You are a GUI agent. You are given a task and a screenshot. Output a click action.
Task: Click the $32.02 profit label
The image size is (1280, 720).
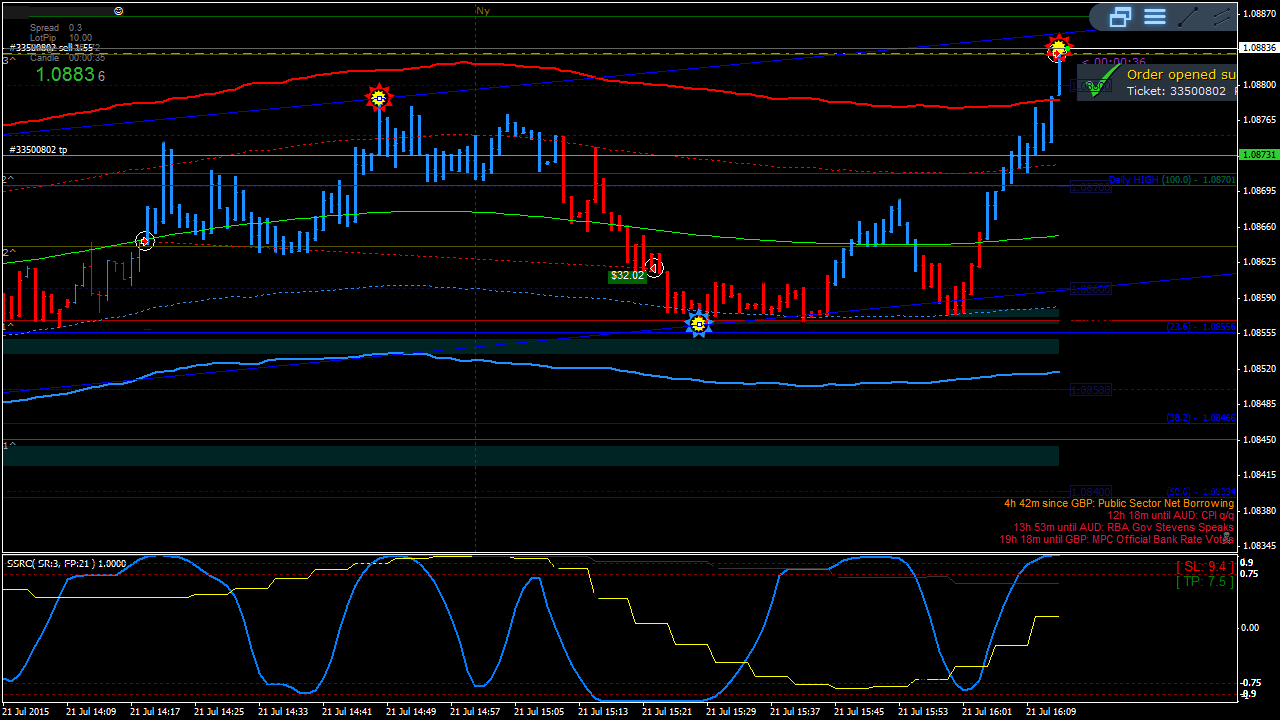(628, 275)
